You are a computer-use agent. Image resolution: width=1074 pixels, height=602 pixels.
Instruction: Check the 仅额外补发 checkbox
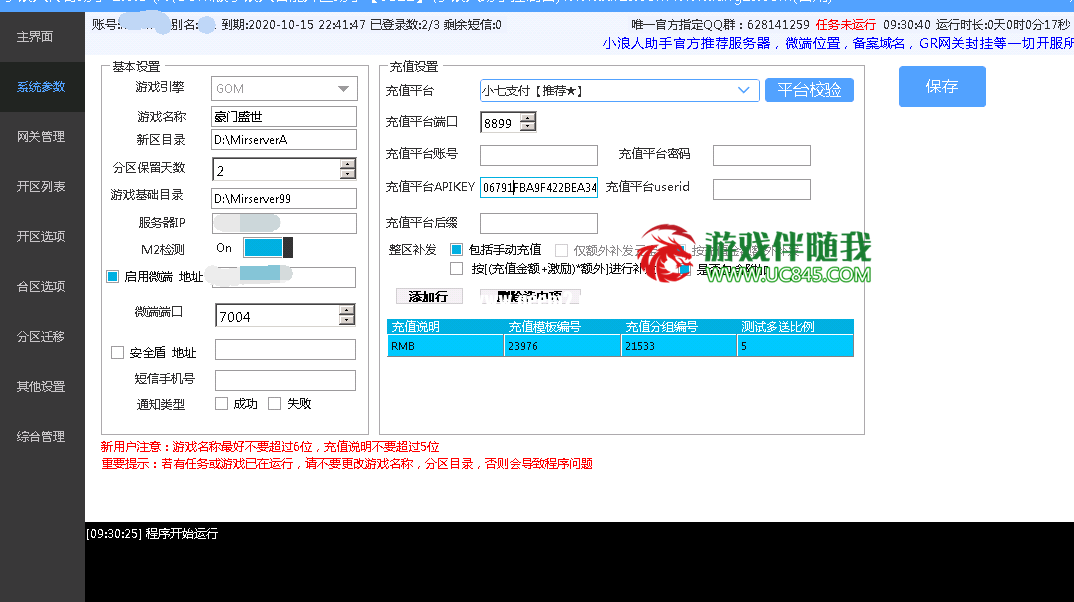pos(562,251)
